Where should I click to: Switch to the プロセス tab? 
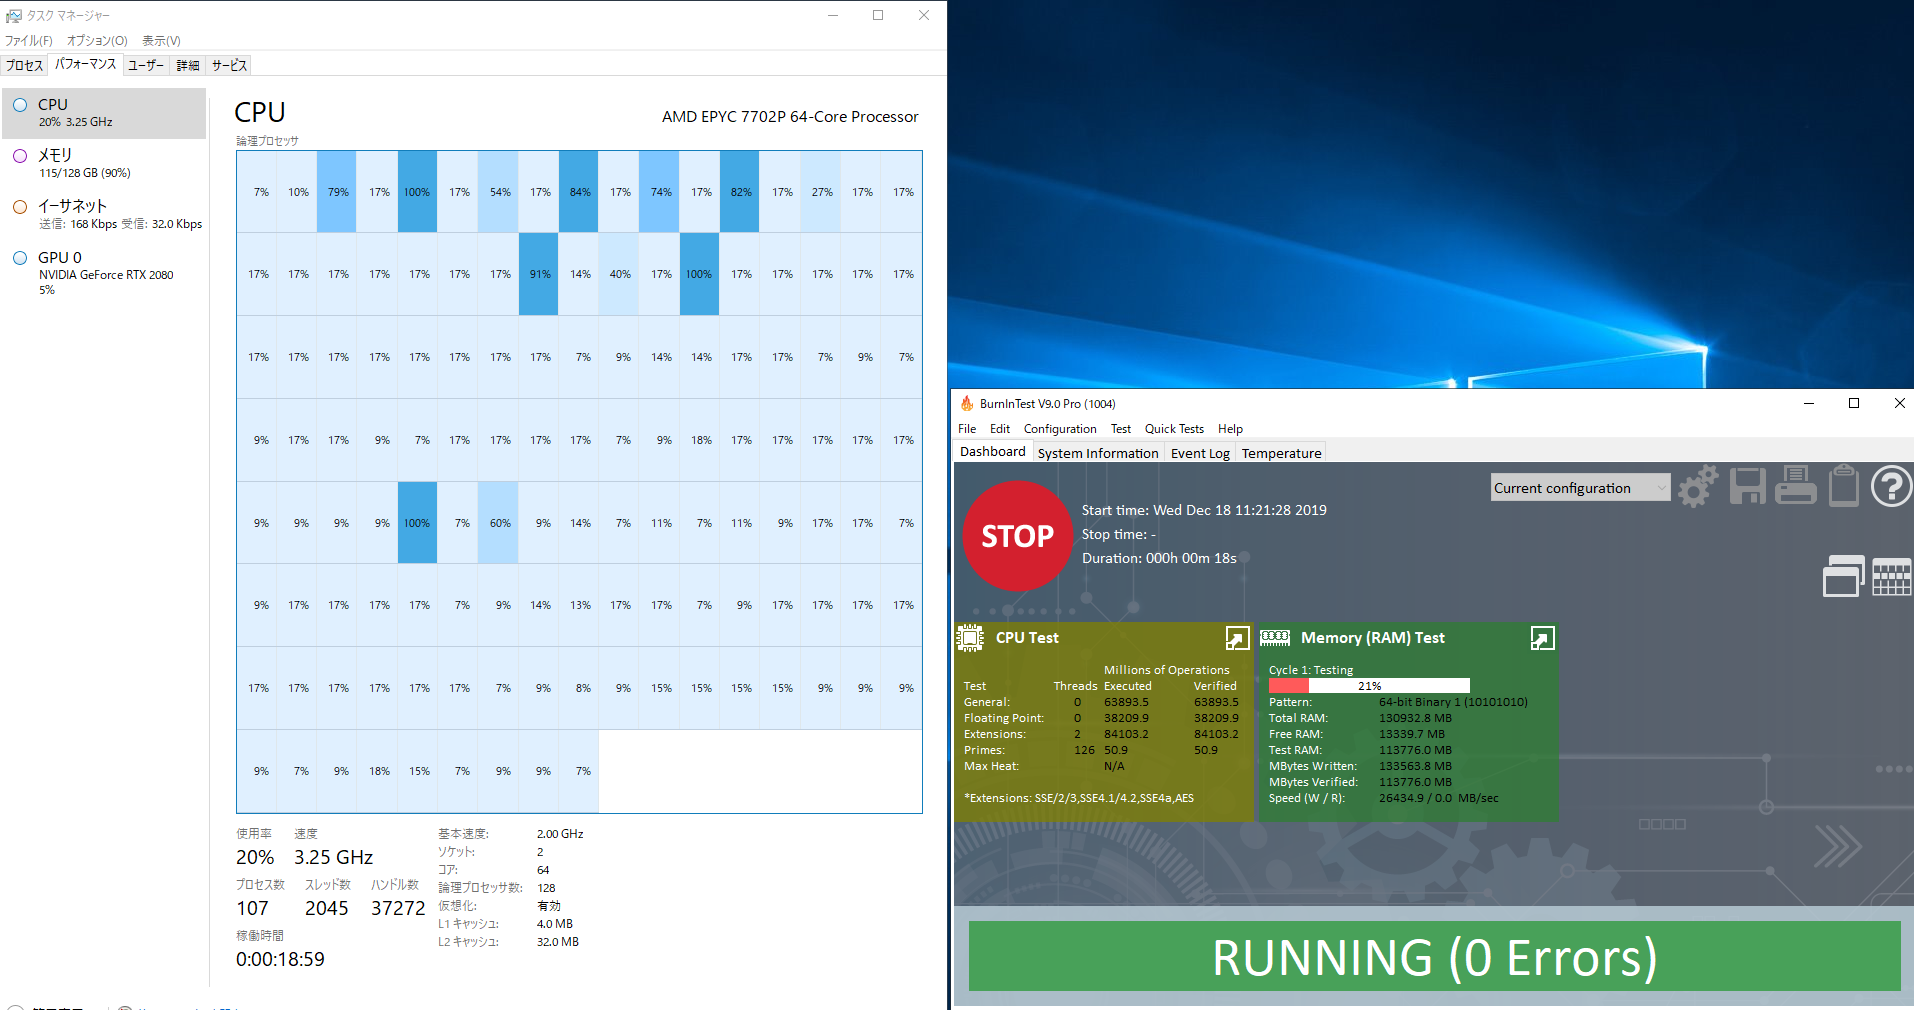click(25, 65)
